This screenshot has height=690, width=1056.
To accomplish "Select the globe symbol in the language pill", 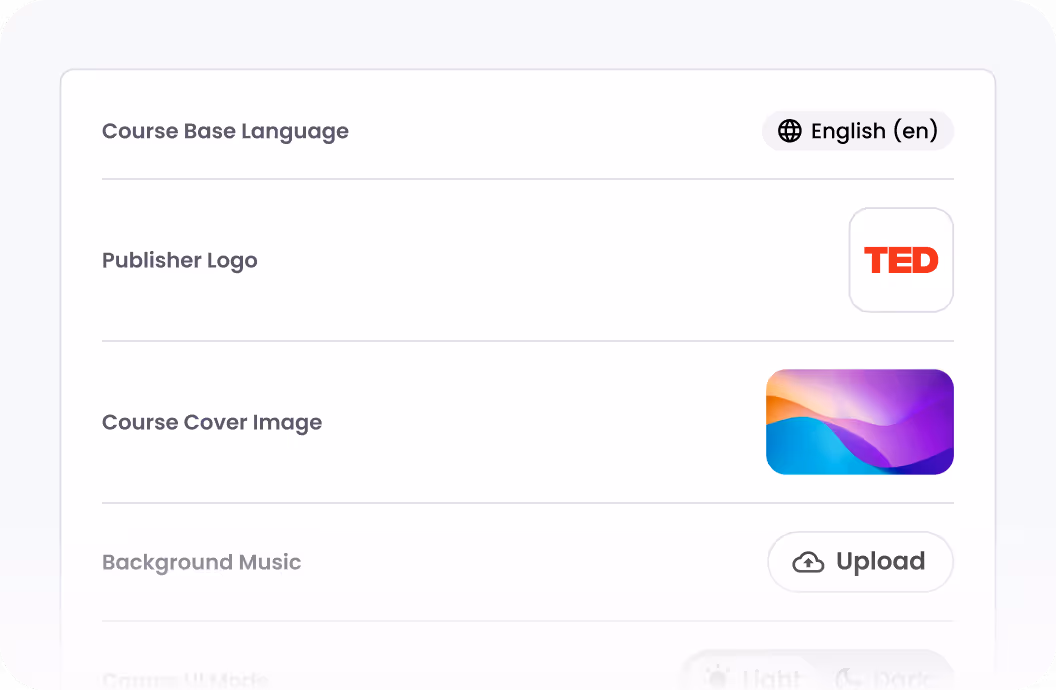I will click(791, 131).
